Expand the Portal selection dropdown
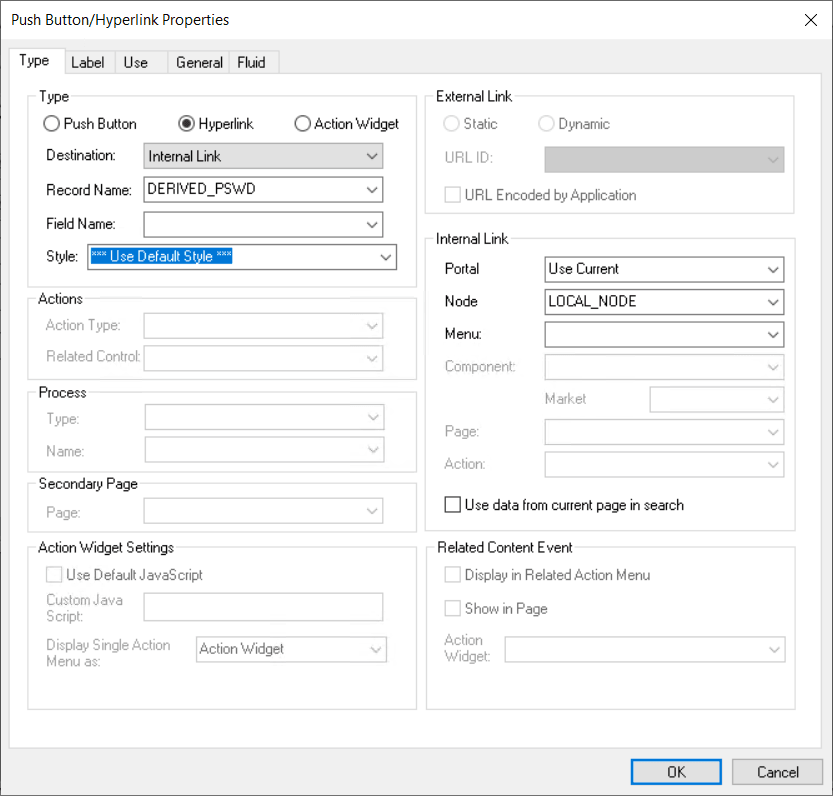Image resolution: width=833 pixels, height=796 pixels. [x=773, y=269]
